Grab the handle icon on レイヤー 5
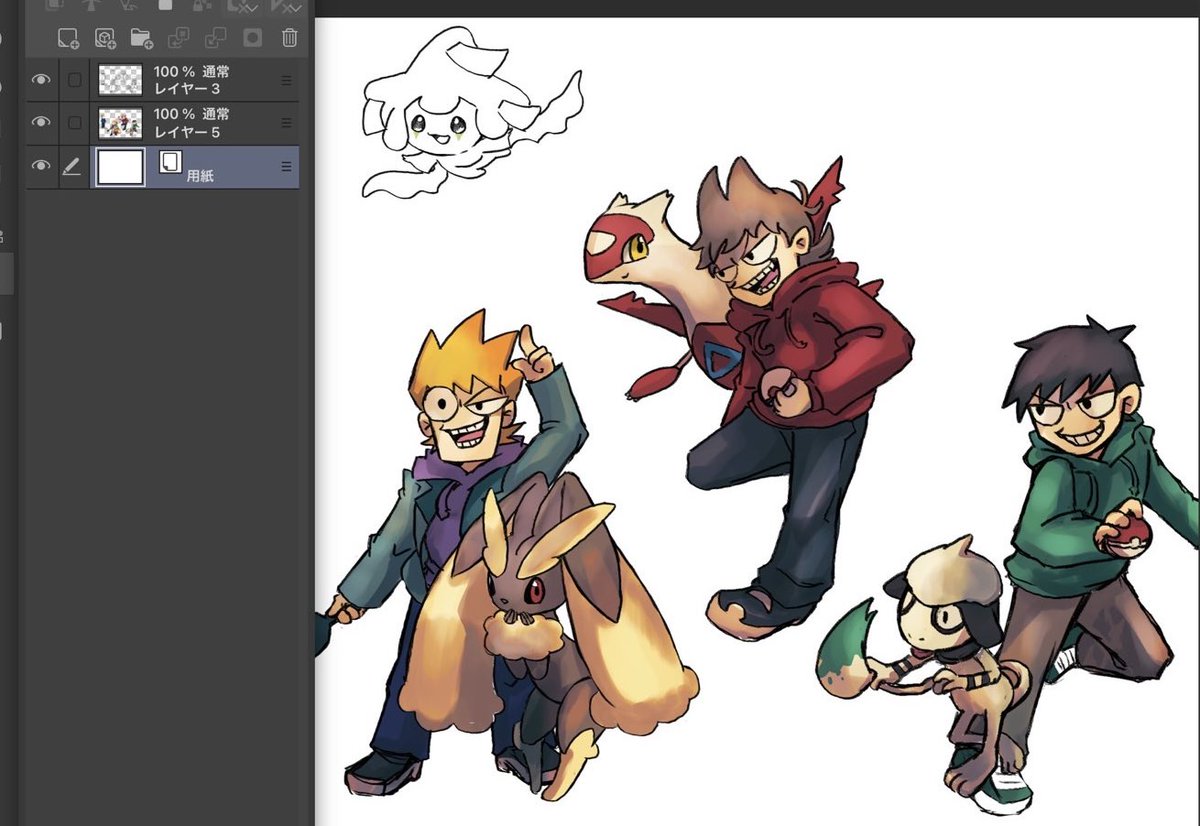Viewport: 1200px width, 826px height. tap(286, 123)
